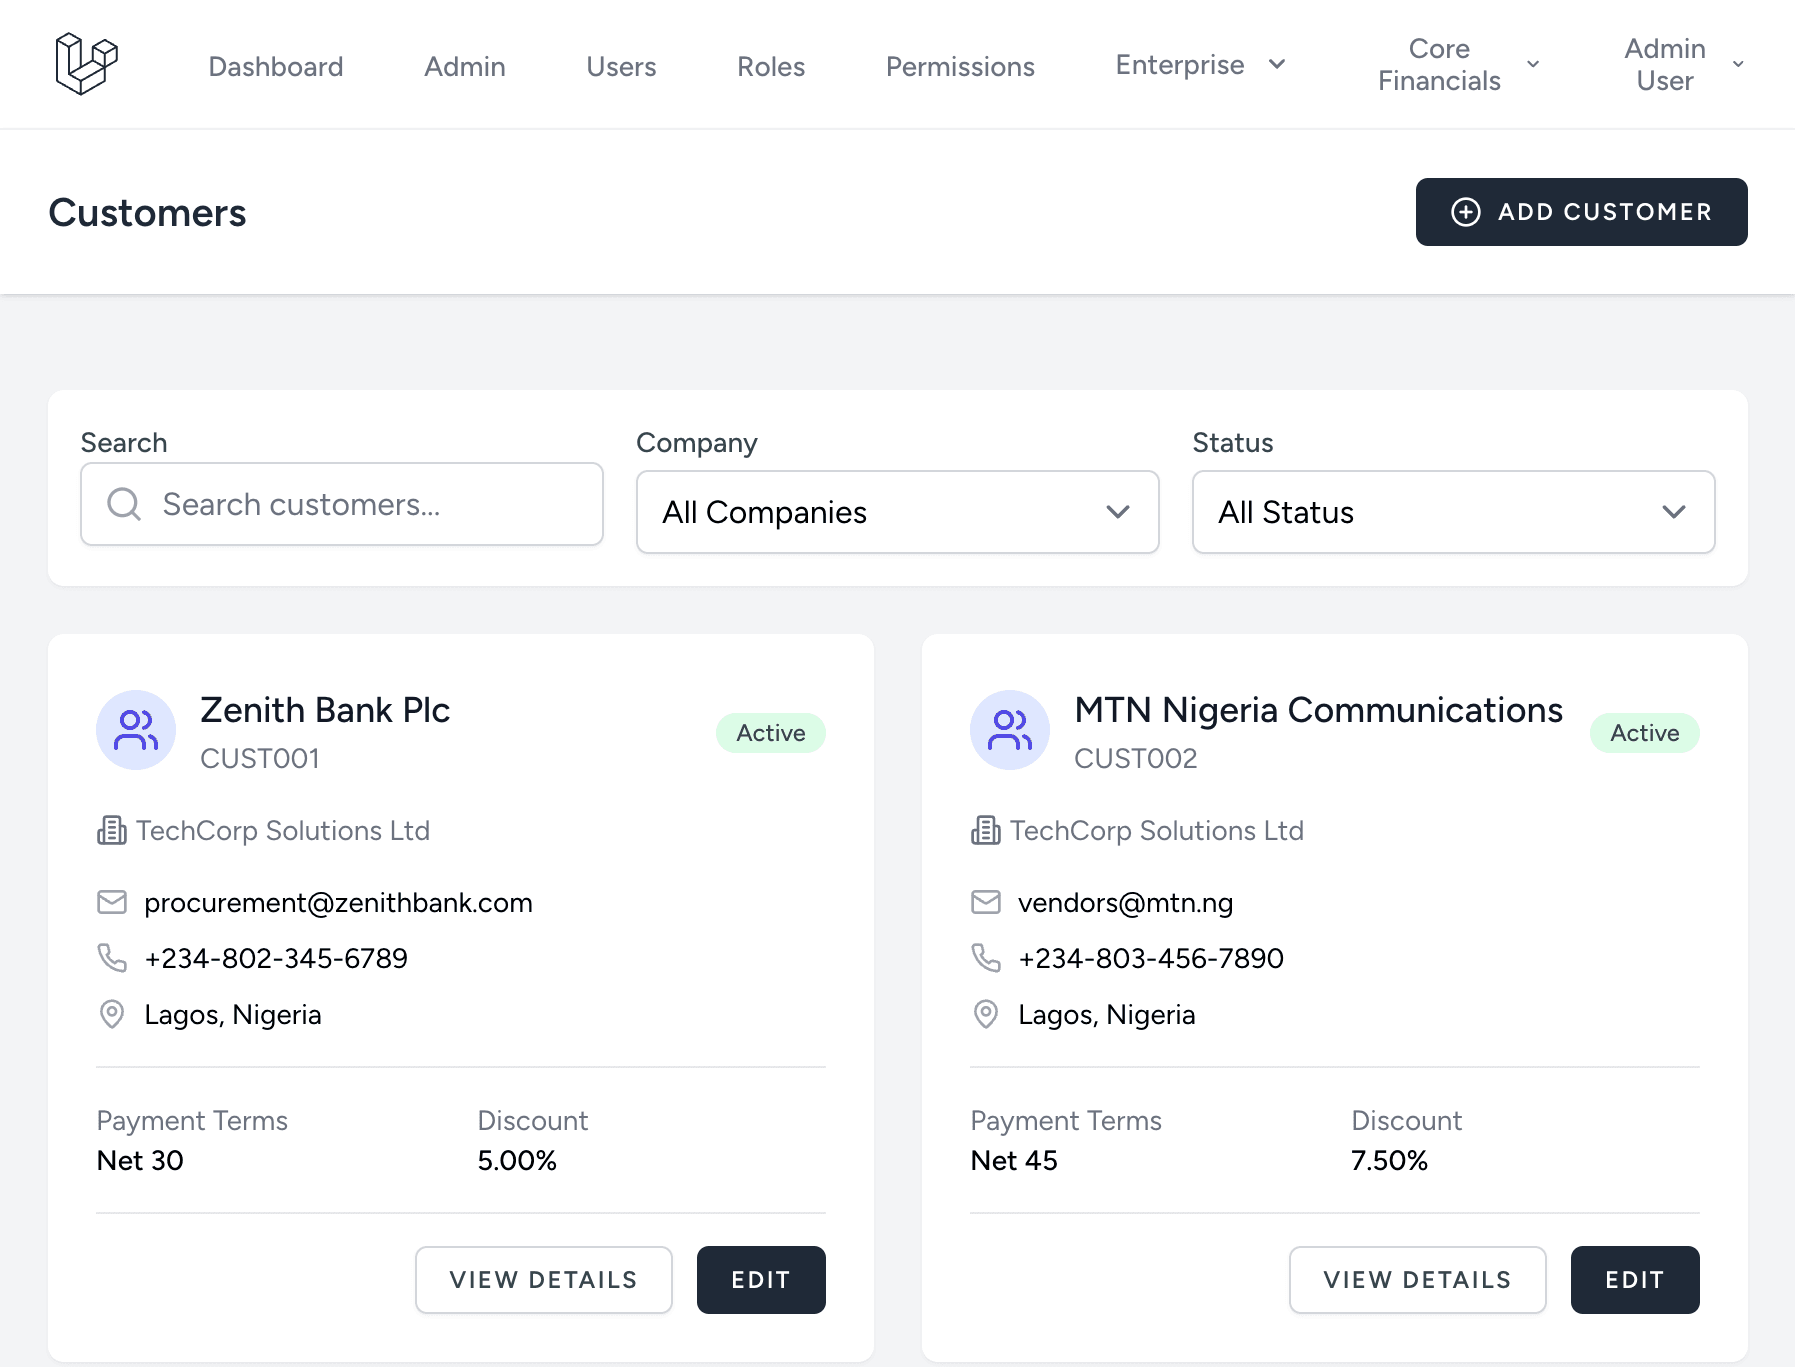This screenshot has width=1795, height=1367.
Task: Click procurement@zenithbank.com email
Action: (338, 902)
